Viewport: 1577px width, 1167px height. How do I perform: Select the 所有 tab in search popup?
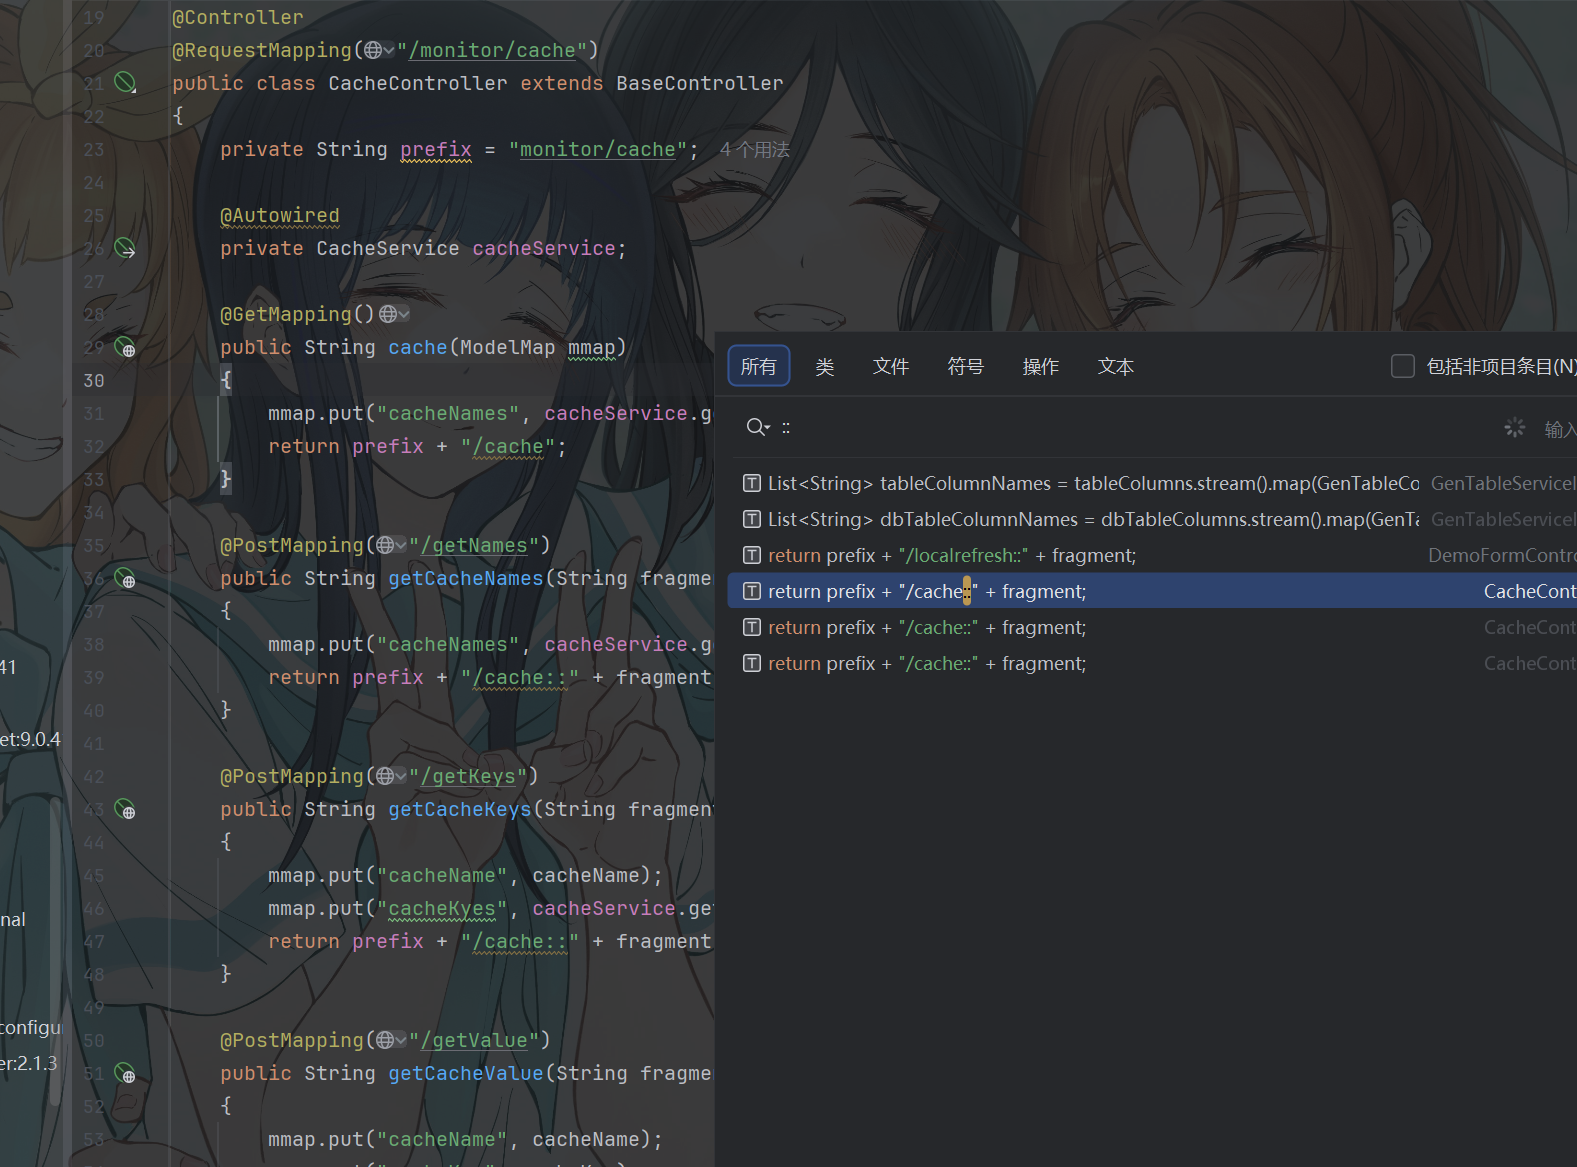(x=758, y=366)
